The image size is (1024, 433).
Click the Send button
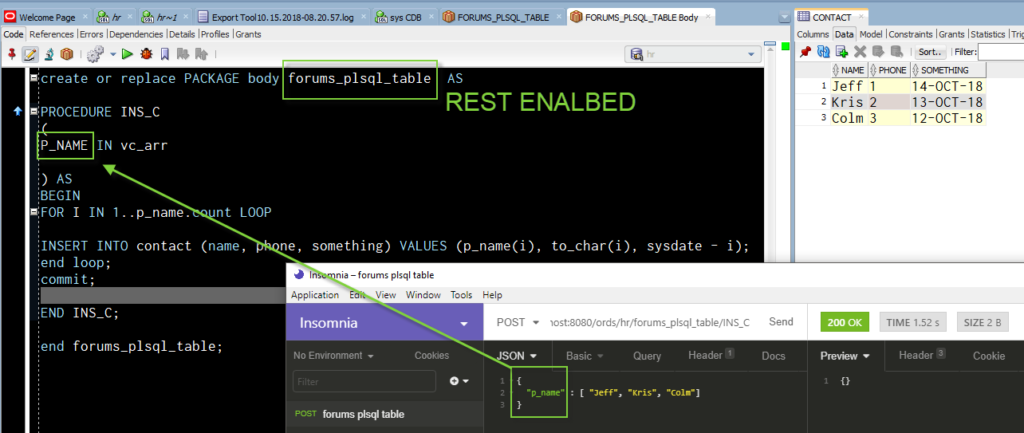780,322
